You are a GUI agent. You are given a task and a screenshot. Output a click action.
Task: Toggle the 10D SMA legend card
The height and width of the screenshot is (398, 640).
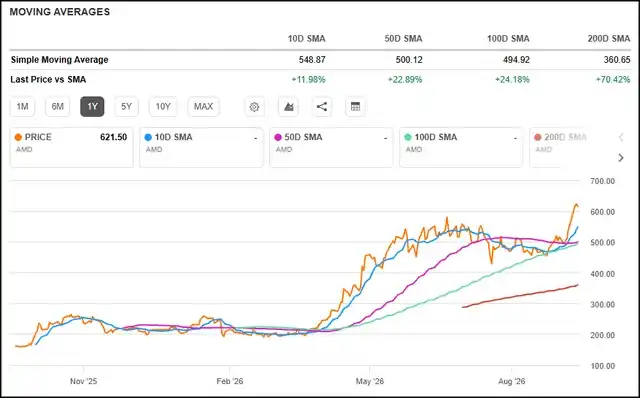click(201, 147)
